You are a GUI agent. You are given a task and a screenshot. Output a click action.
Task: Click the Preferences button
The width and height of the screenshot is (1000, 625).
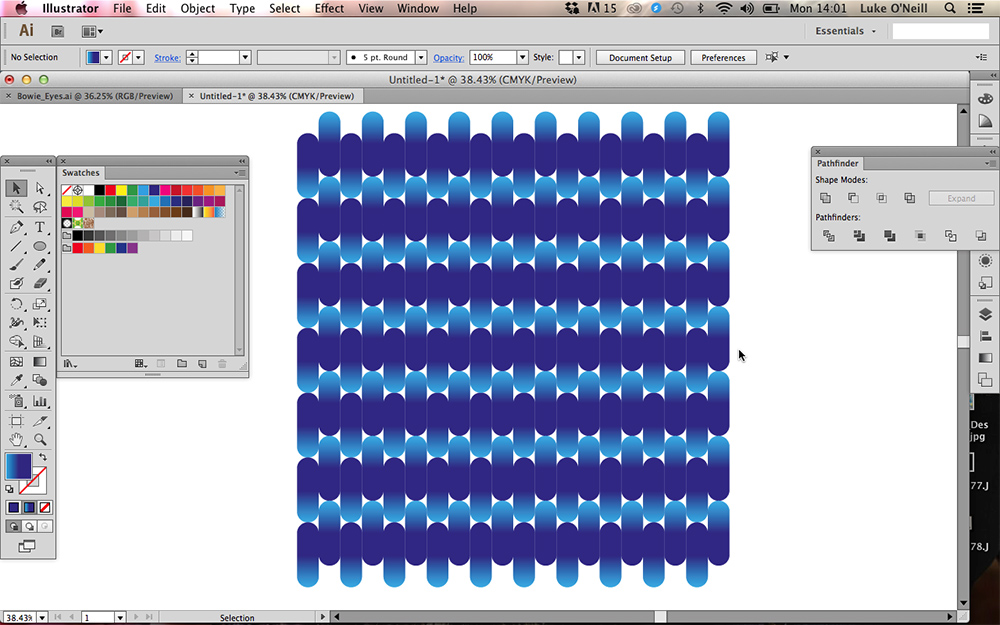[723, 57]
